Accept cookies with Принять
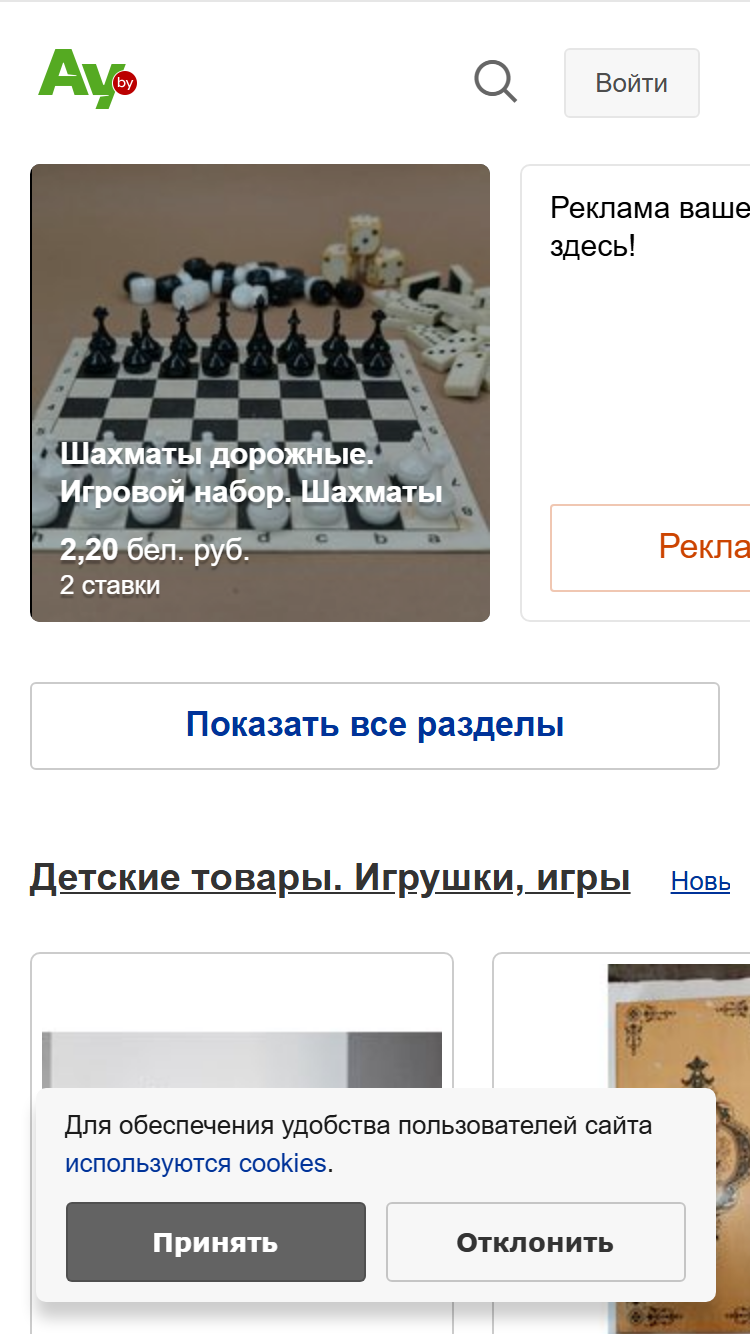 point(216,1242)
